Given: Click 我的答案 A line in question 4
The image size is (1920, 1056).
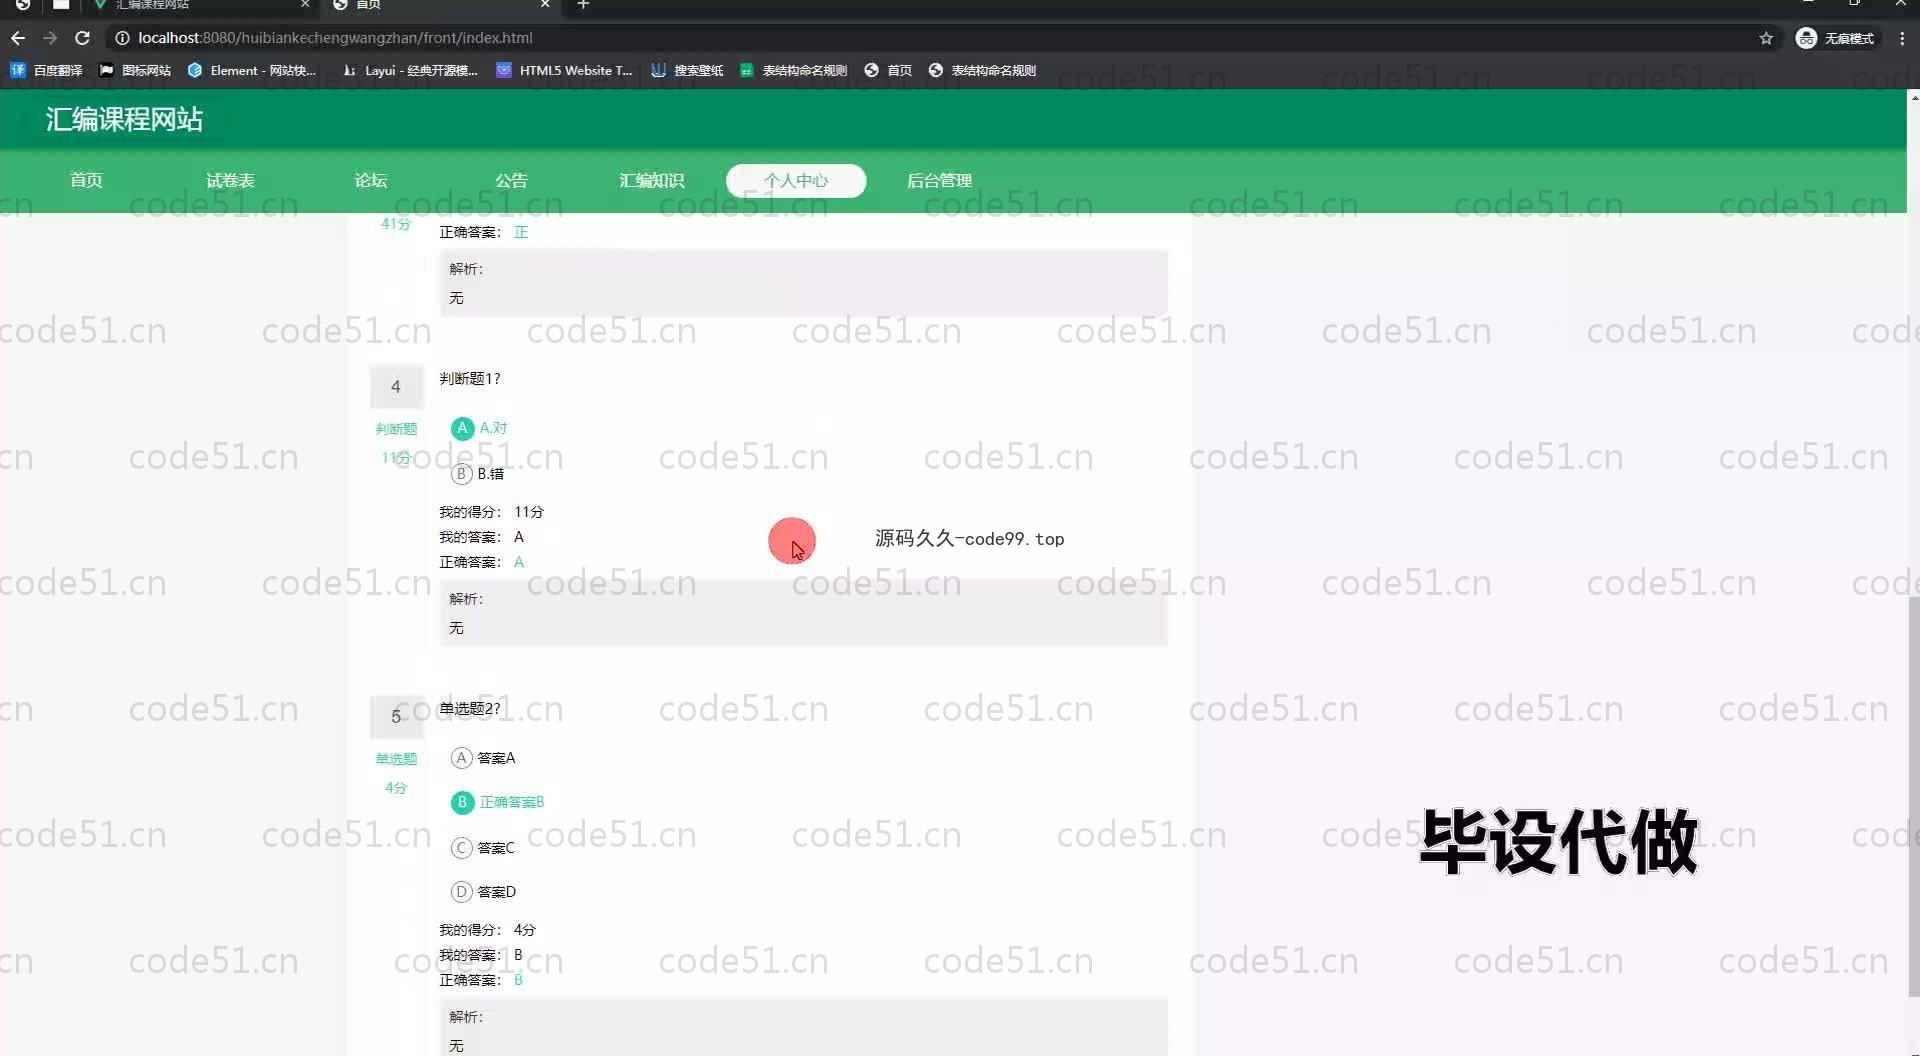Looking at the screenshot, I should tap(482, 537).
